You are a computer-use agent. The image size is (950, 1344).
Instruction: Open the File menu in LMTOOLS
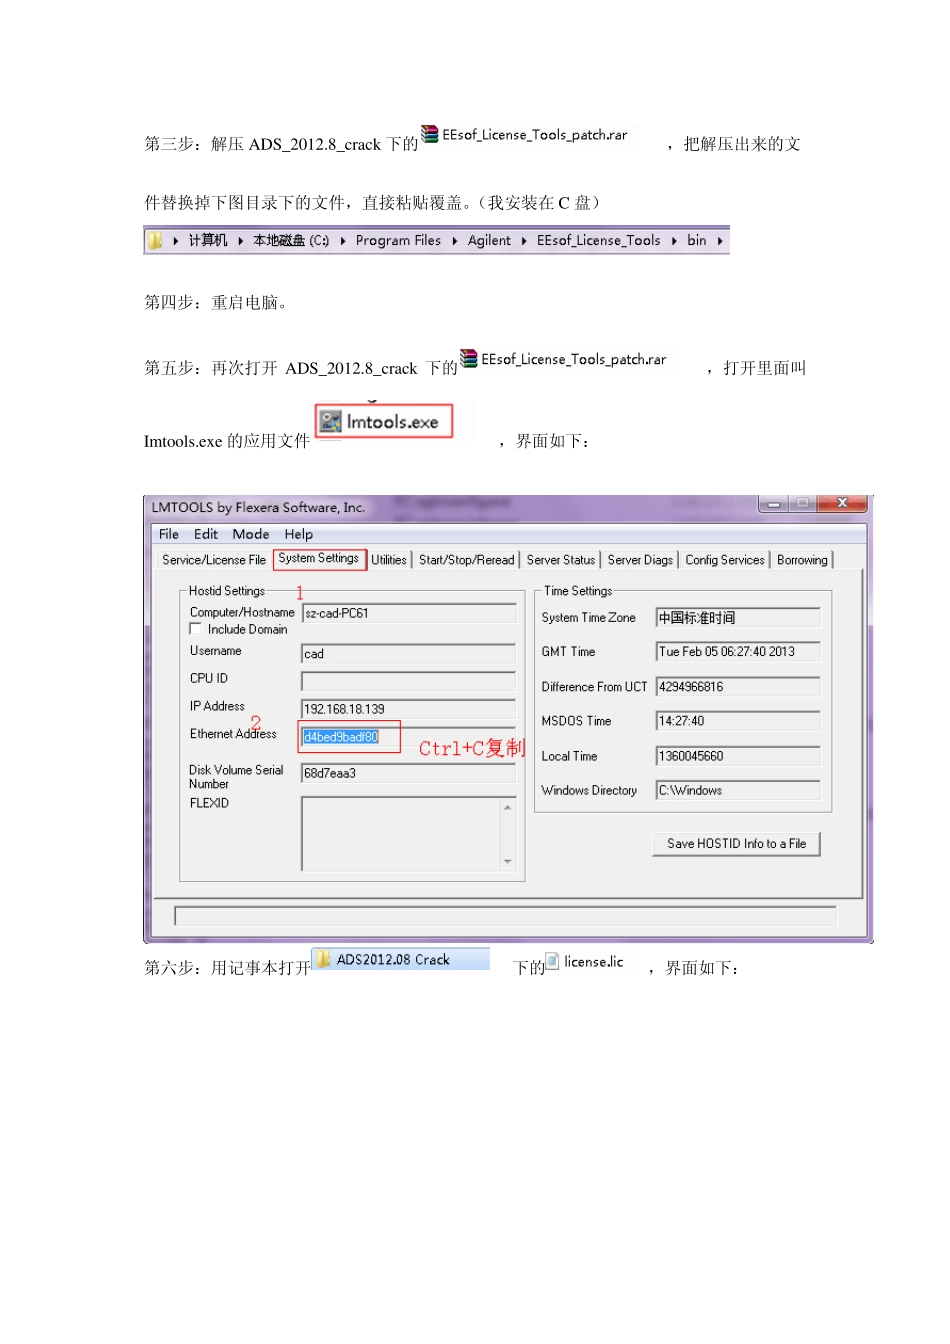169,534
